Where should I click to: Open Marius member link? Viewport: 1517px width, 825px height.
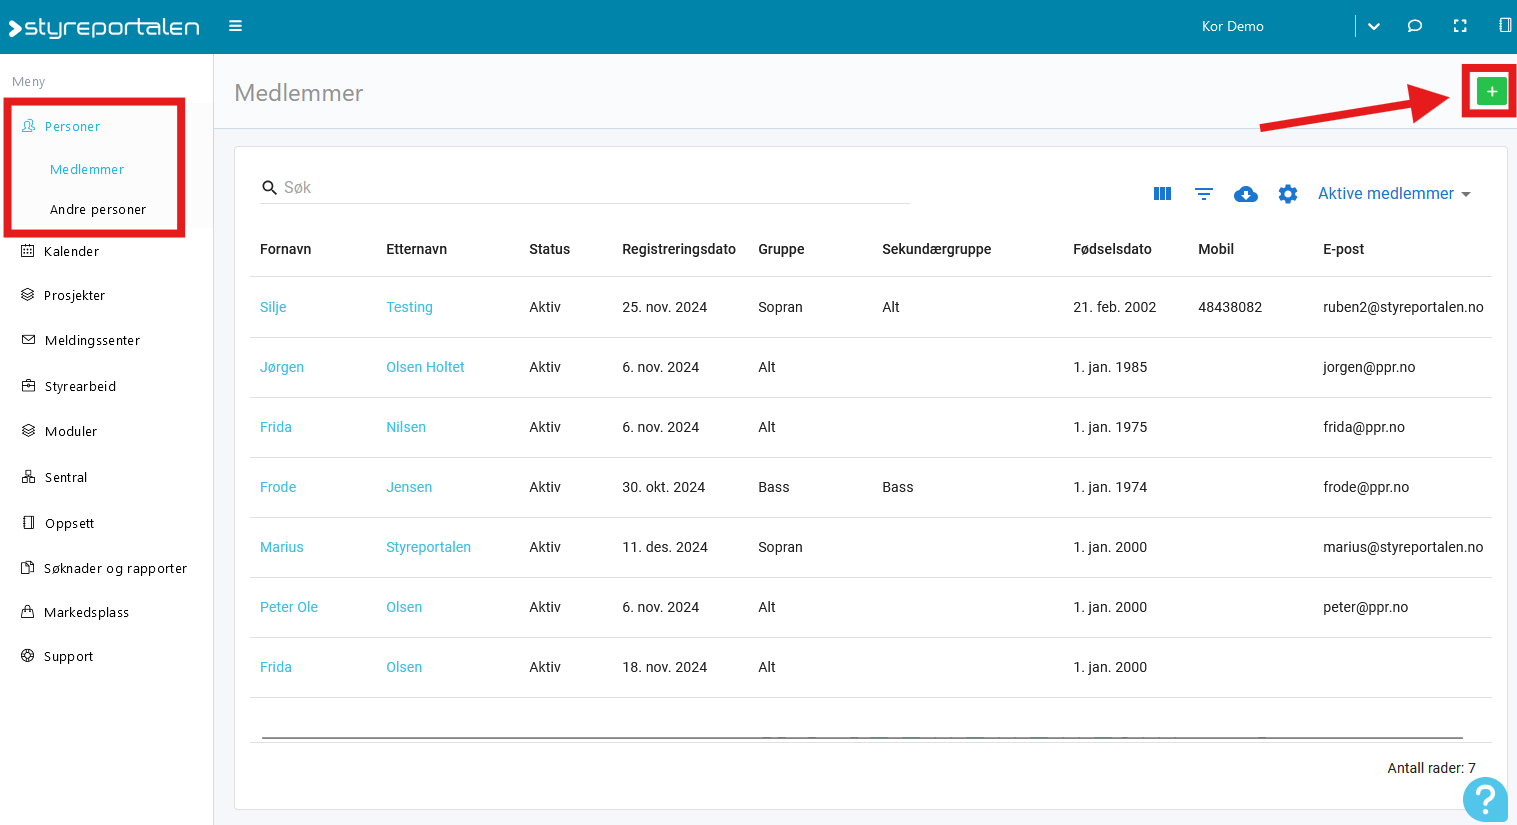click(281, 547)
